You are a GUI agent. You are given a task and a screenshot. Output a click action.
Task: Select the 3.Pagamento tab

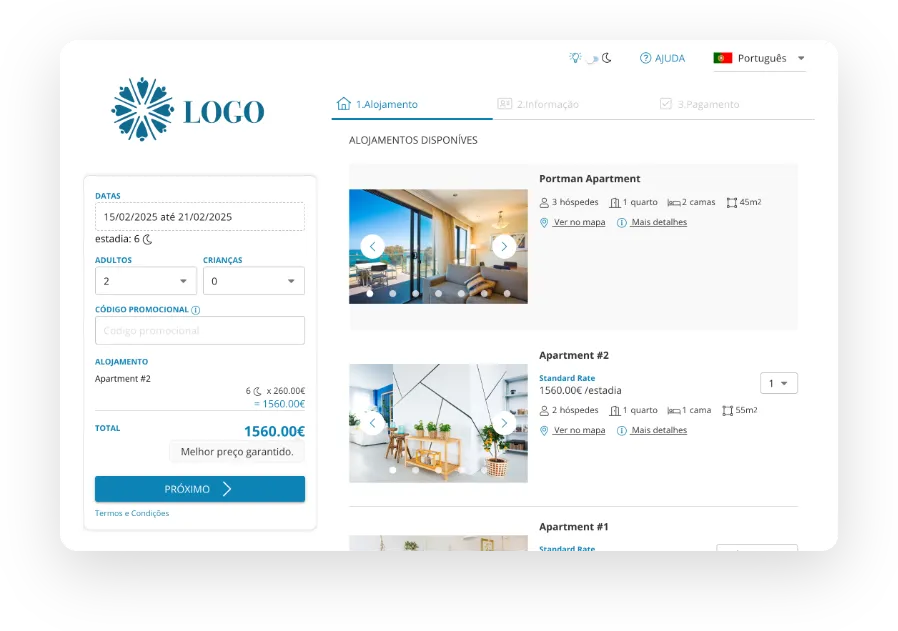point(699,104)
